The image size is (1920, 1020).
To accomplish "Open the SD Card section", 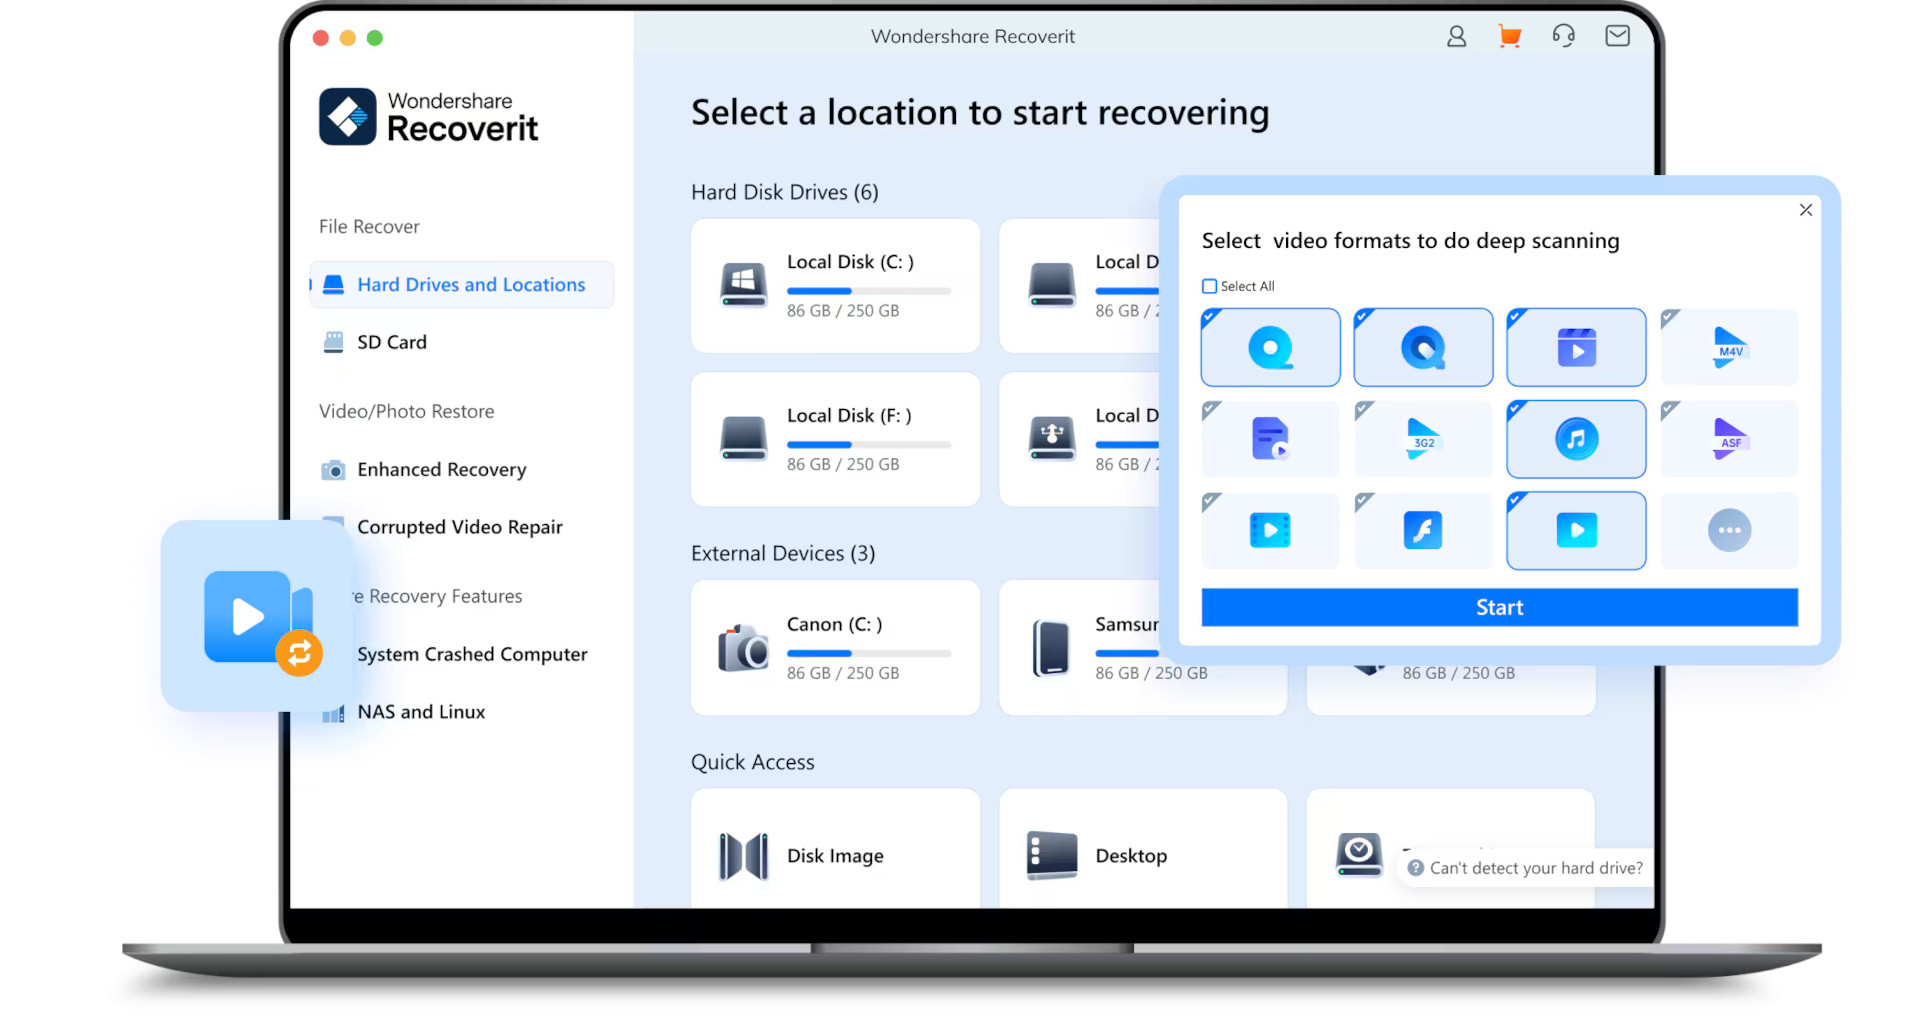I will (x=391, y=341).
